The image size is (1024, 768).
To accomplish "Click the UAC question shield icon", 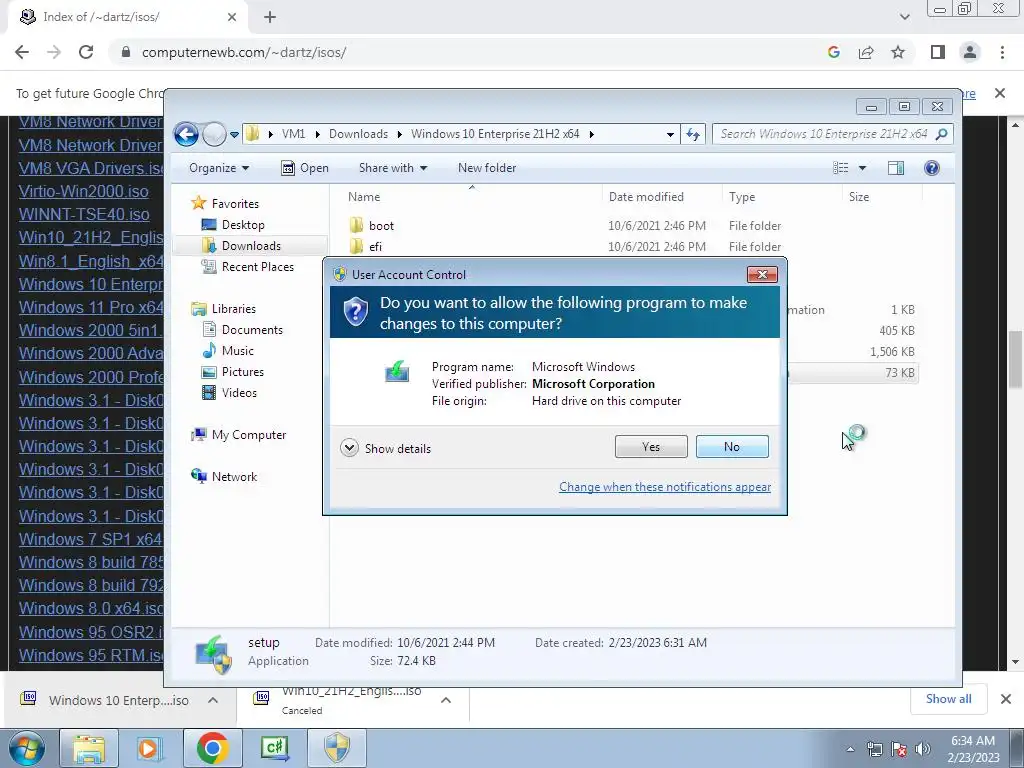I will pos(356,312).
